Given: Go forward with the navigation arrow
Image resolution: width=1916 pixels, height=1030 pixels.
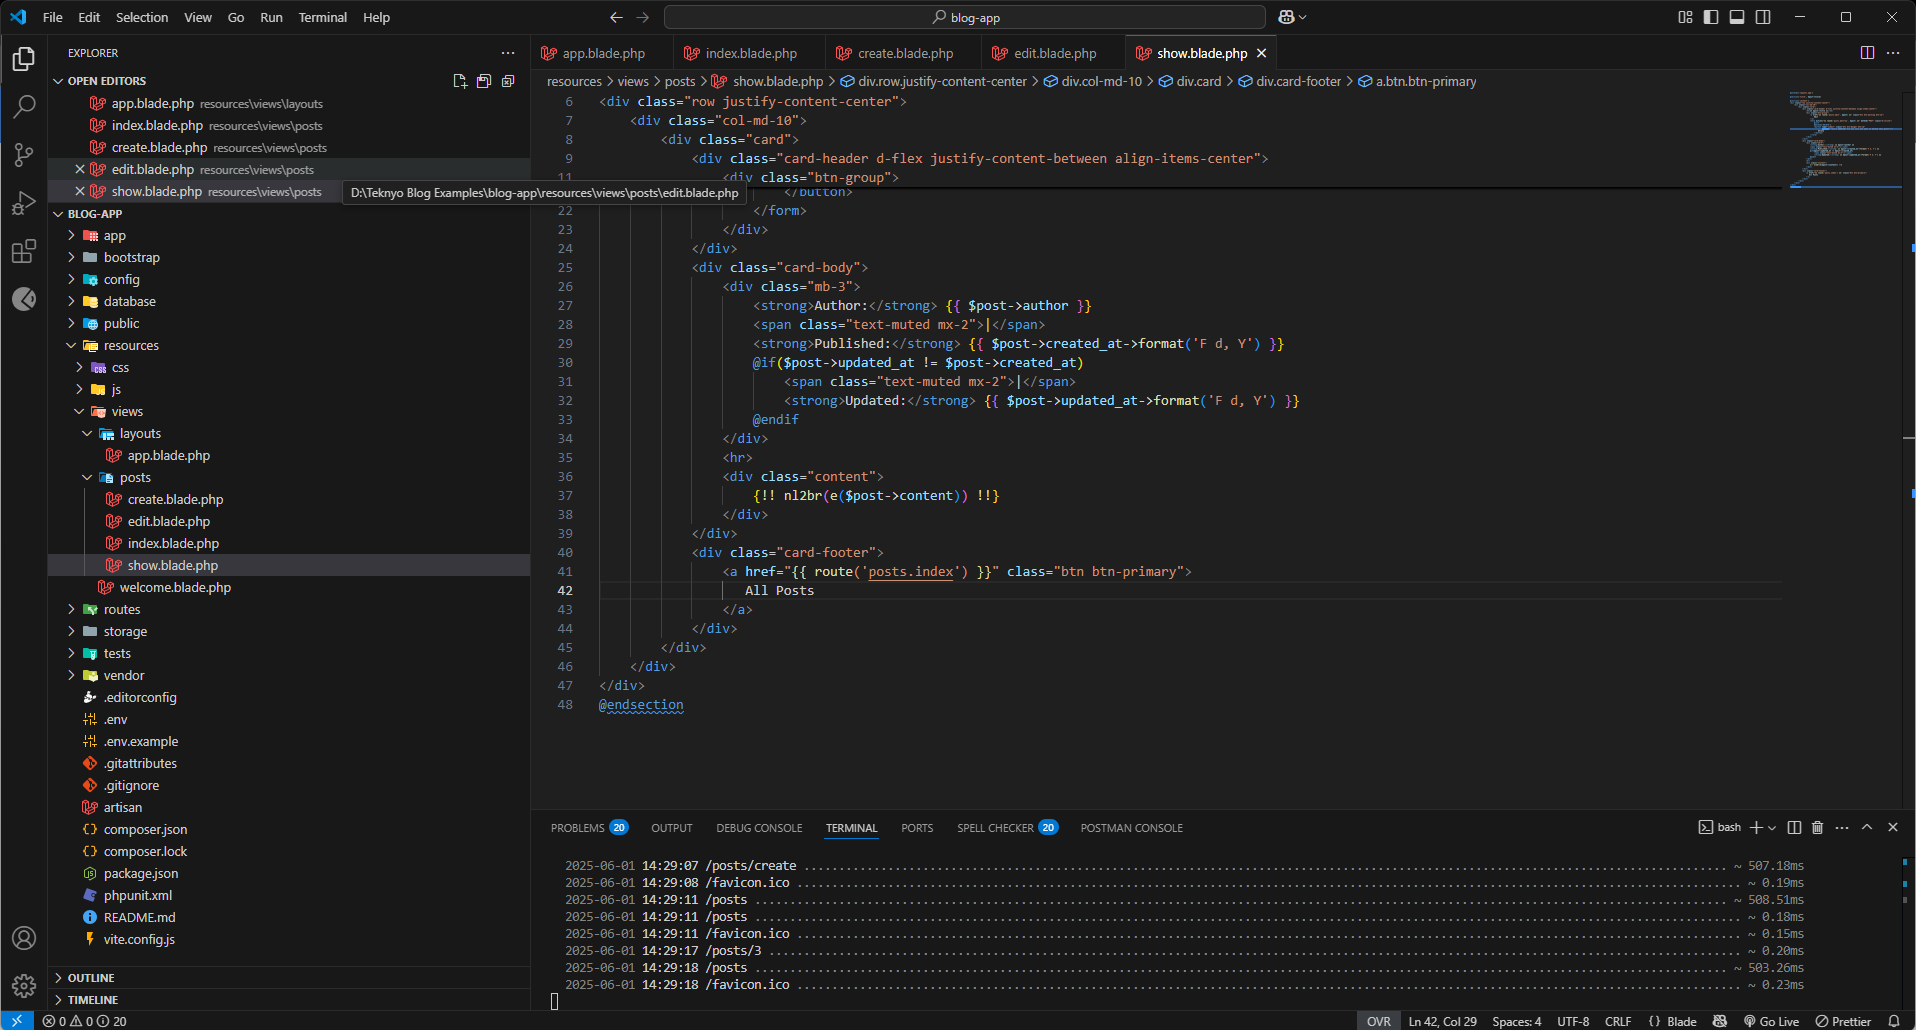Looking at the screenshot, I should [643, 17].
